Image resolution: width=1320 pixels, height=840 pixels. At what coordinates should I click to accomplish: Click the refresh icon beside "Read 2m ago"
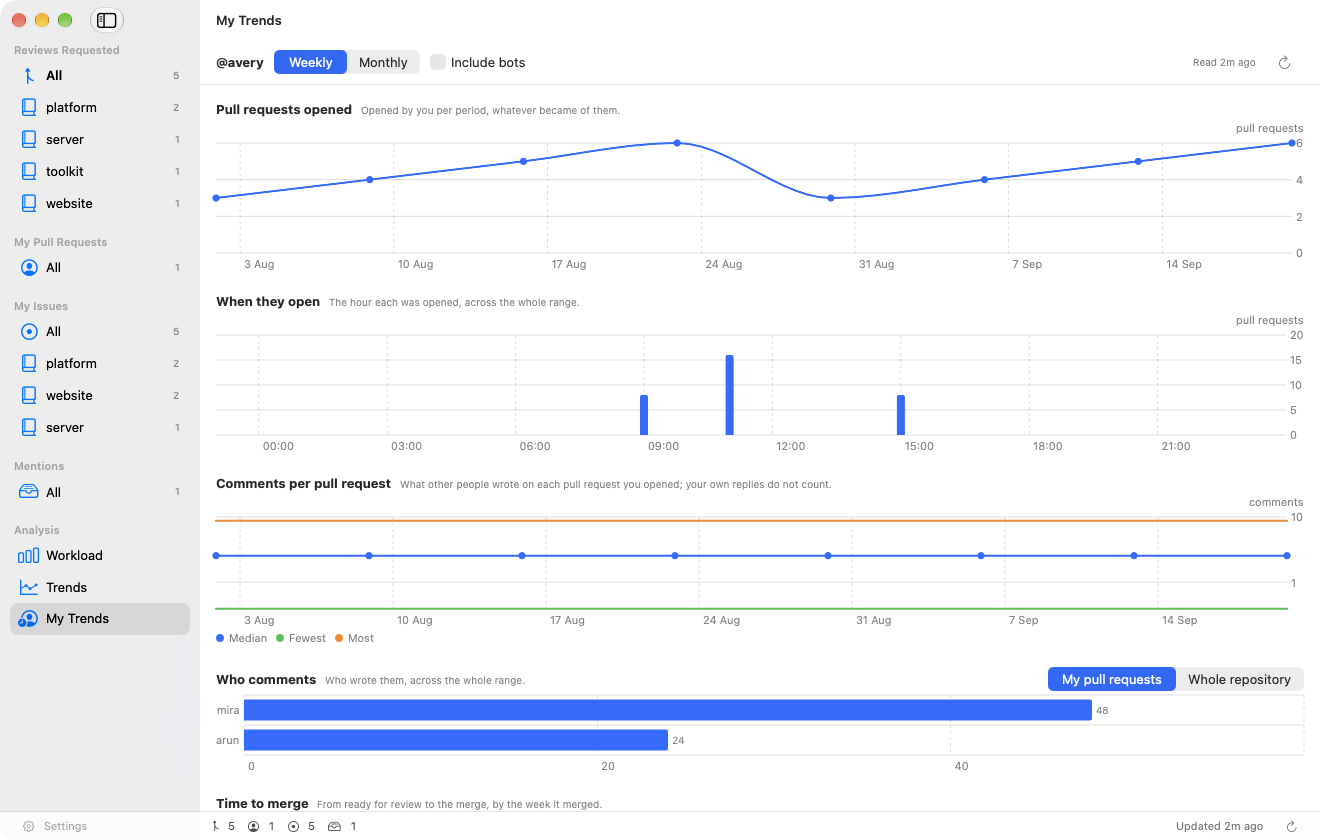point(1285,63)
